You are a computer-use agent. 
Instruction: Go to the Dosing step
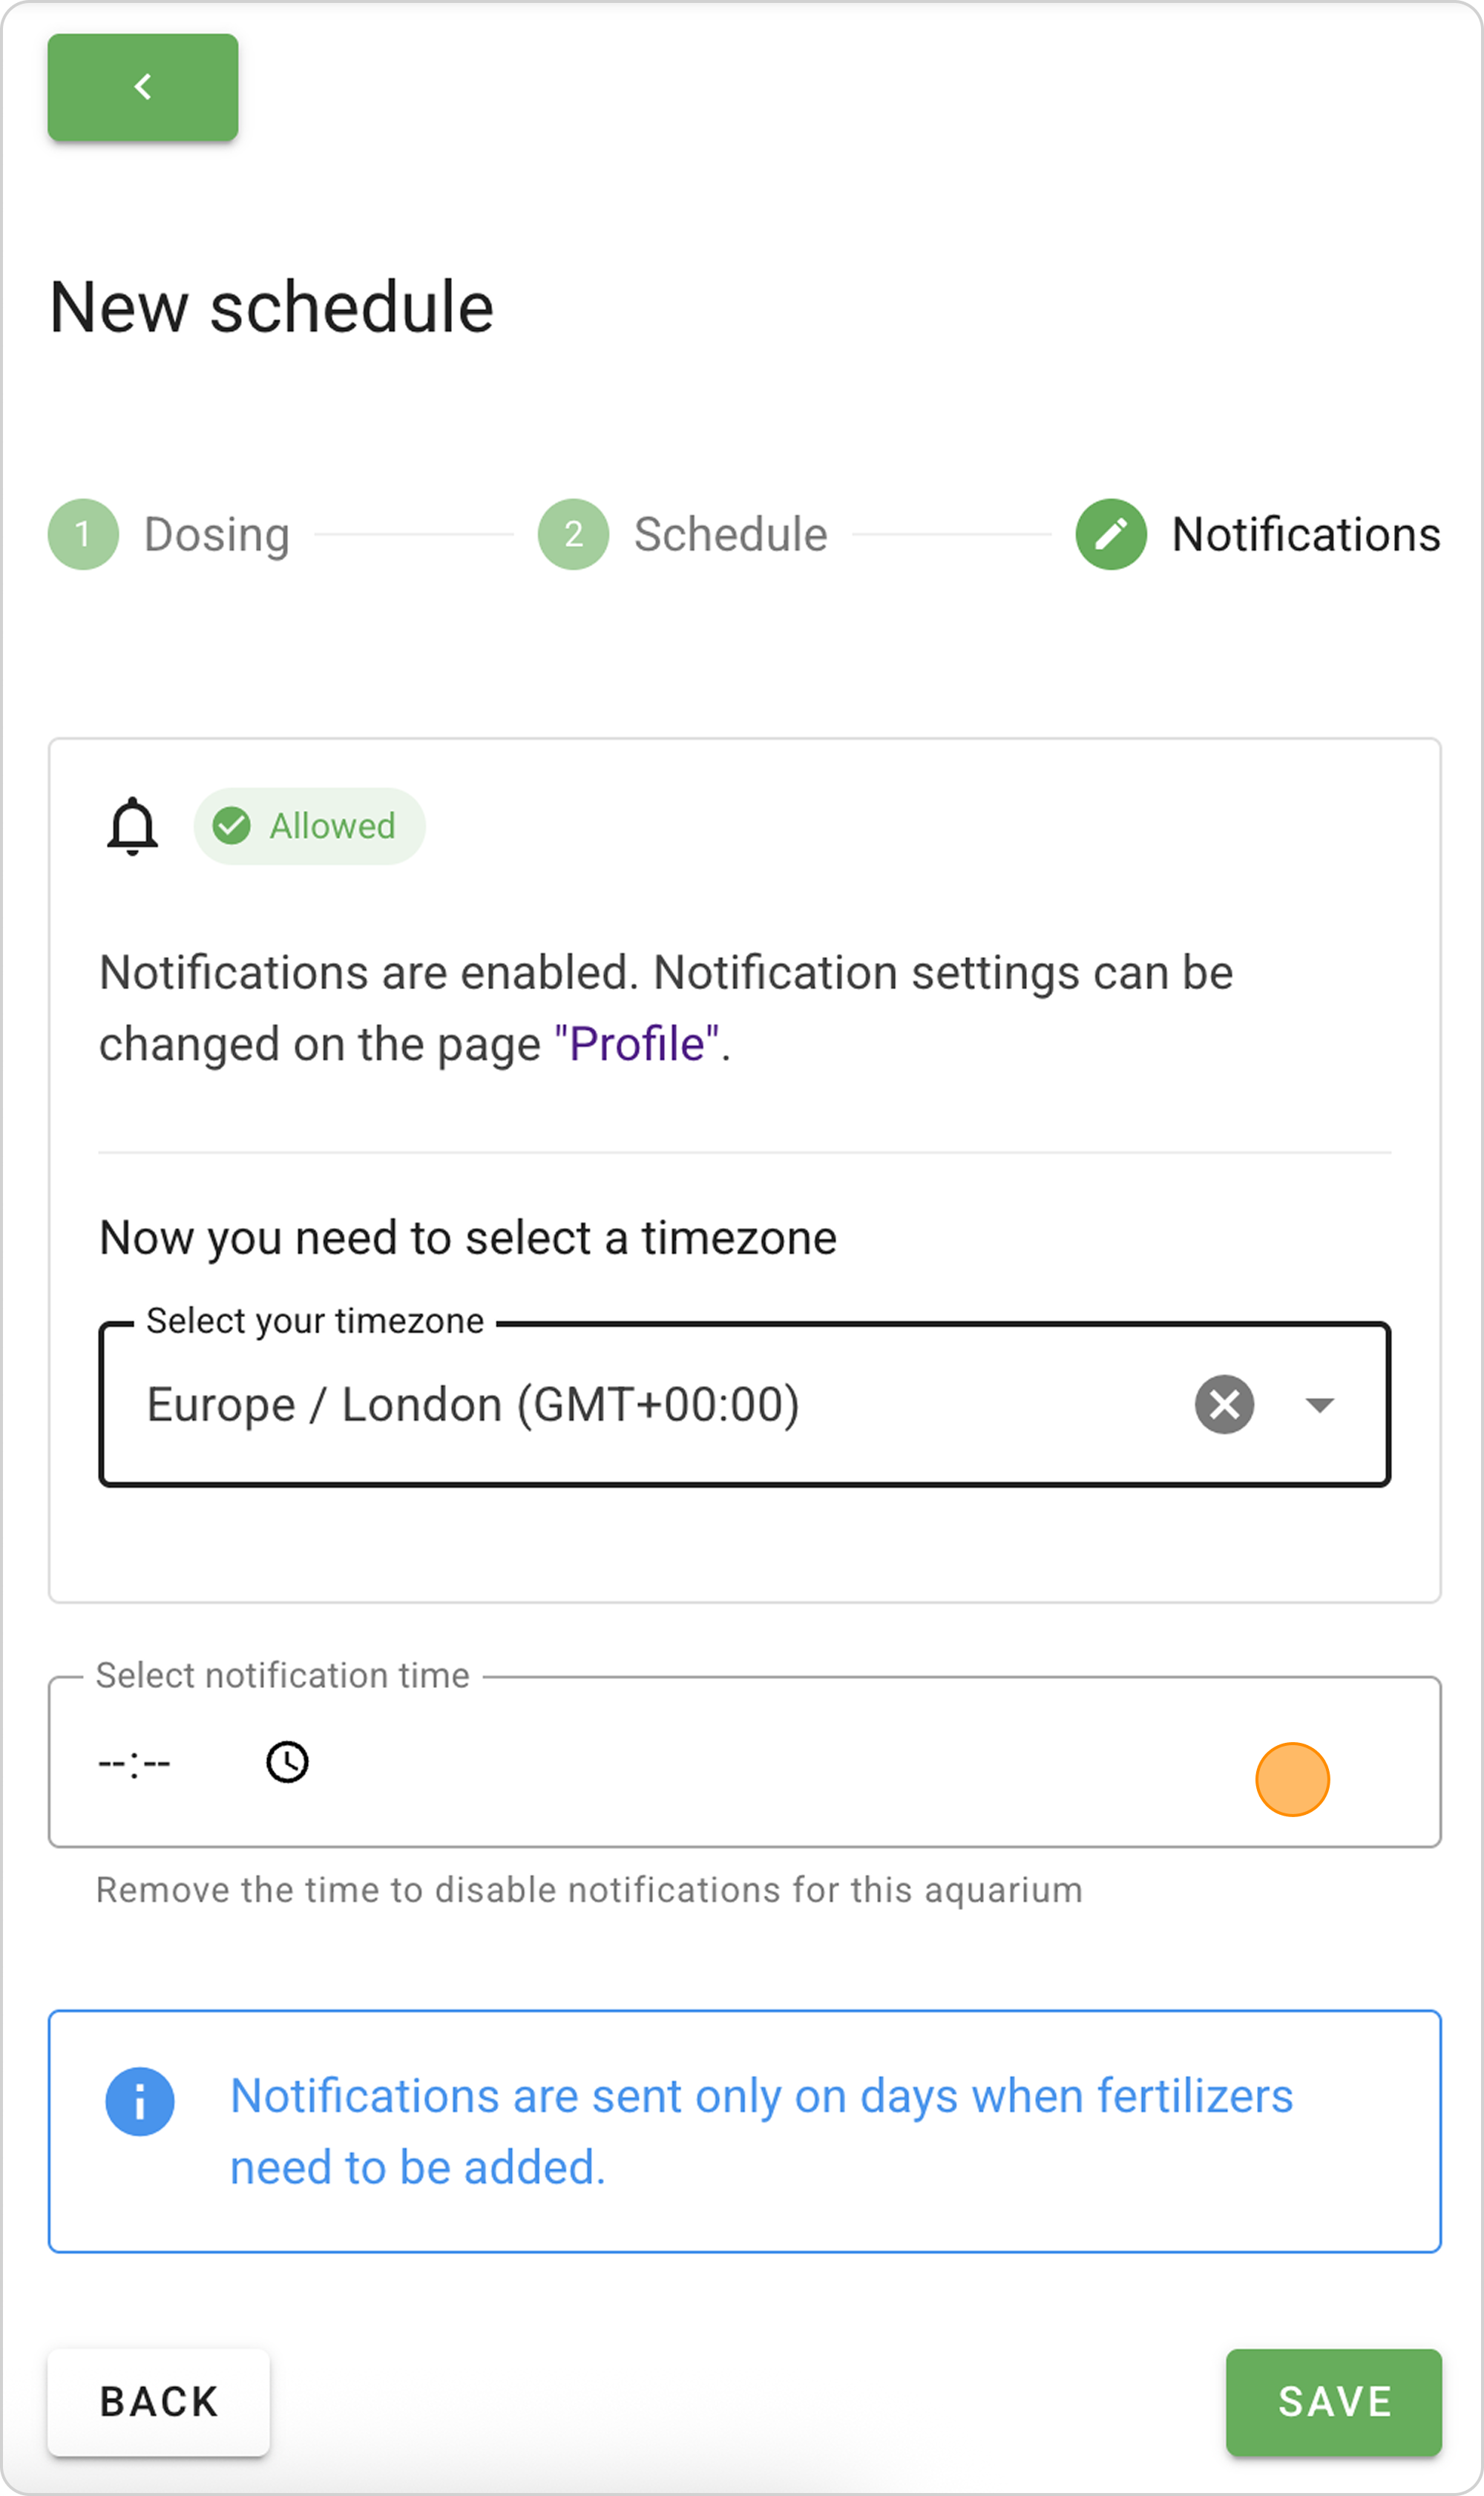point(217,534)
